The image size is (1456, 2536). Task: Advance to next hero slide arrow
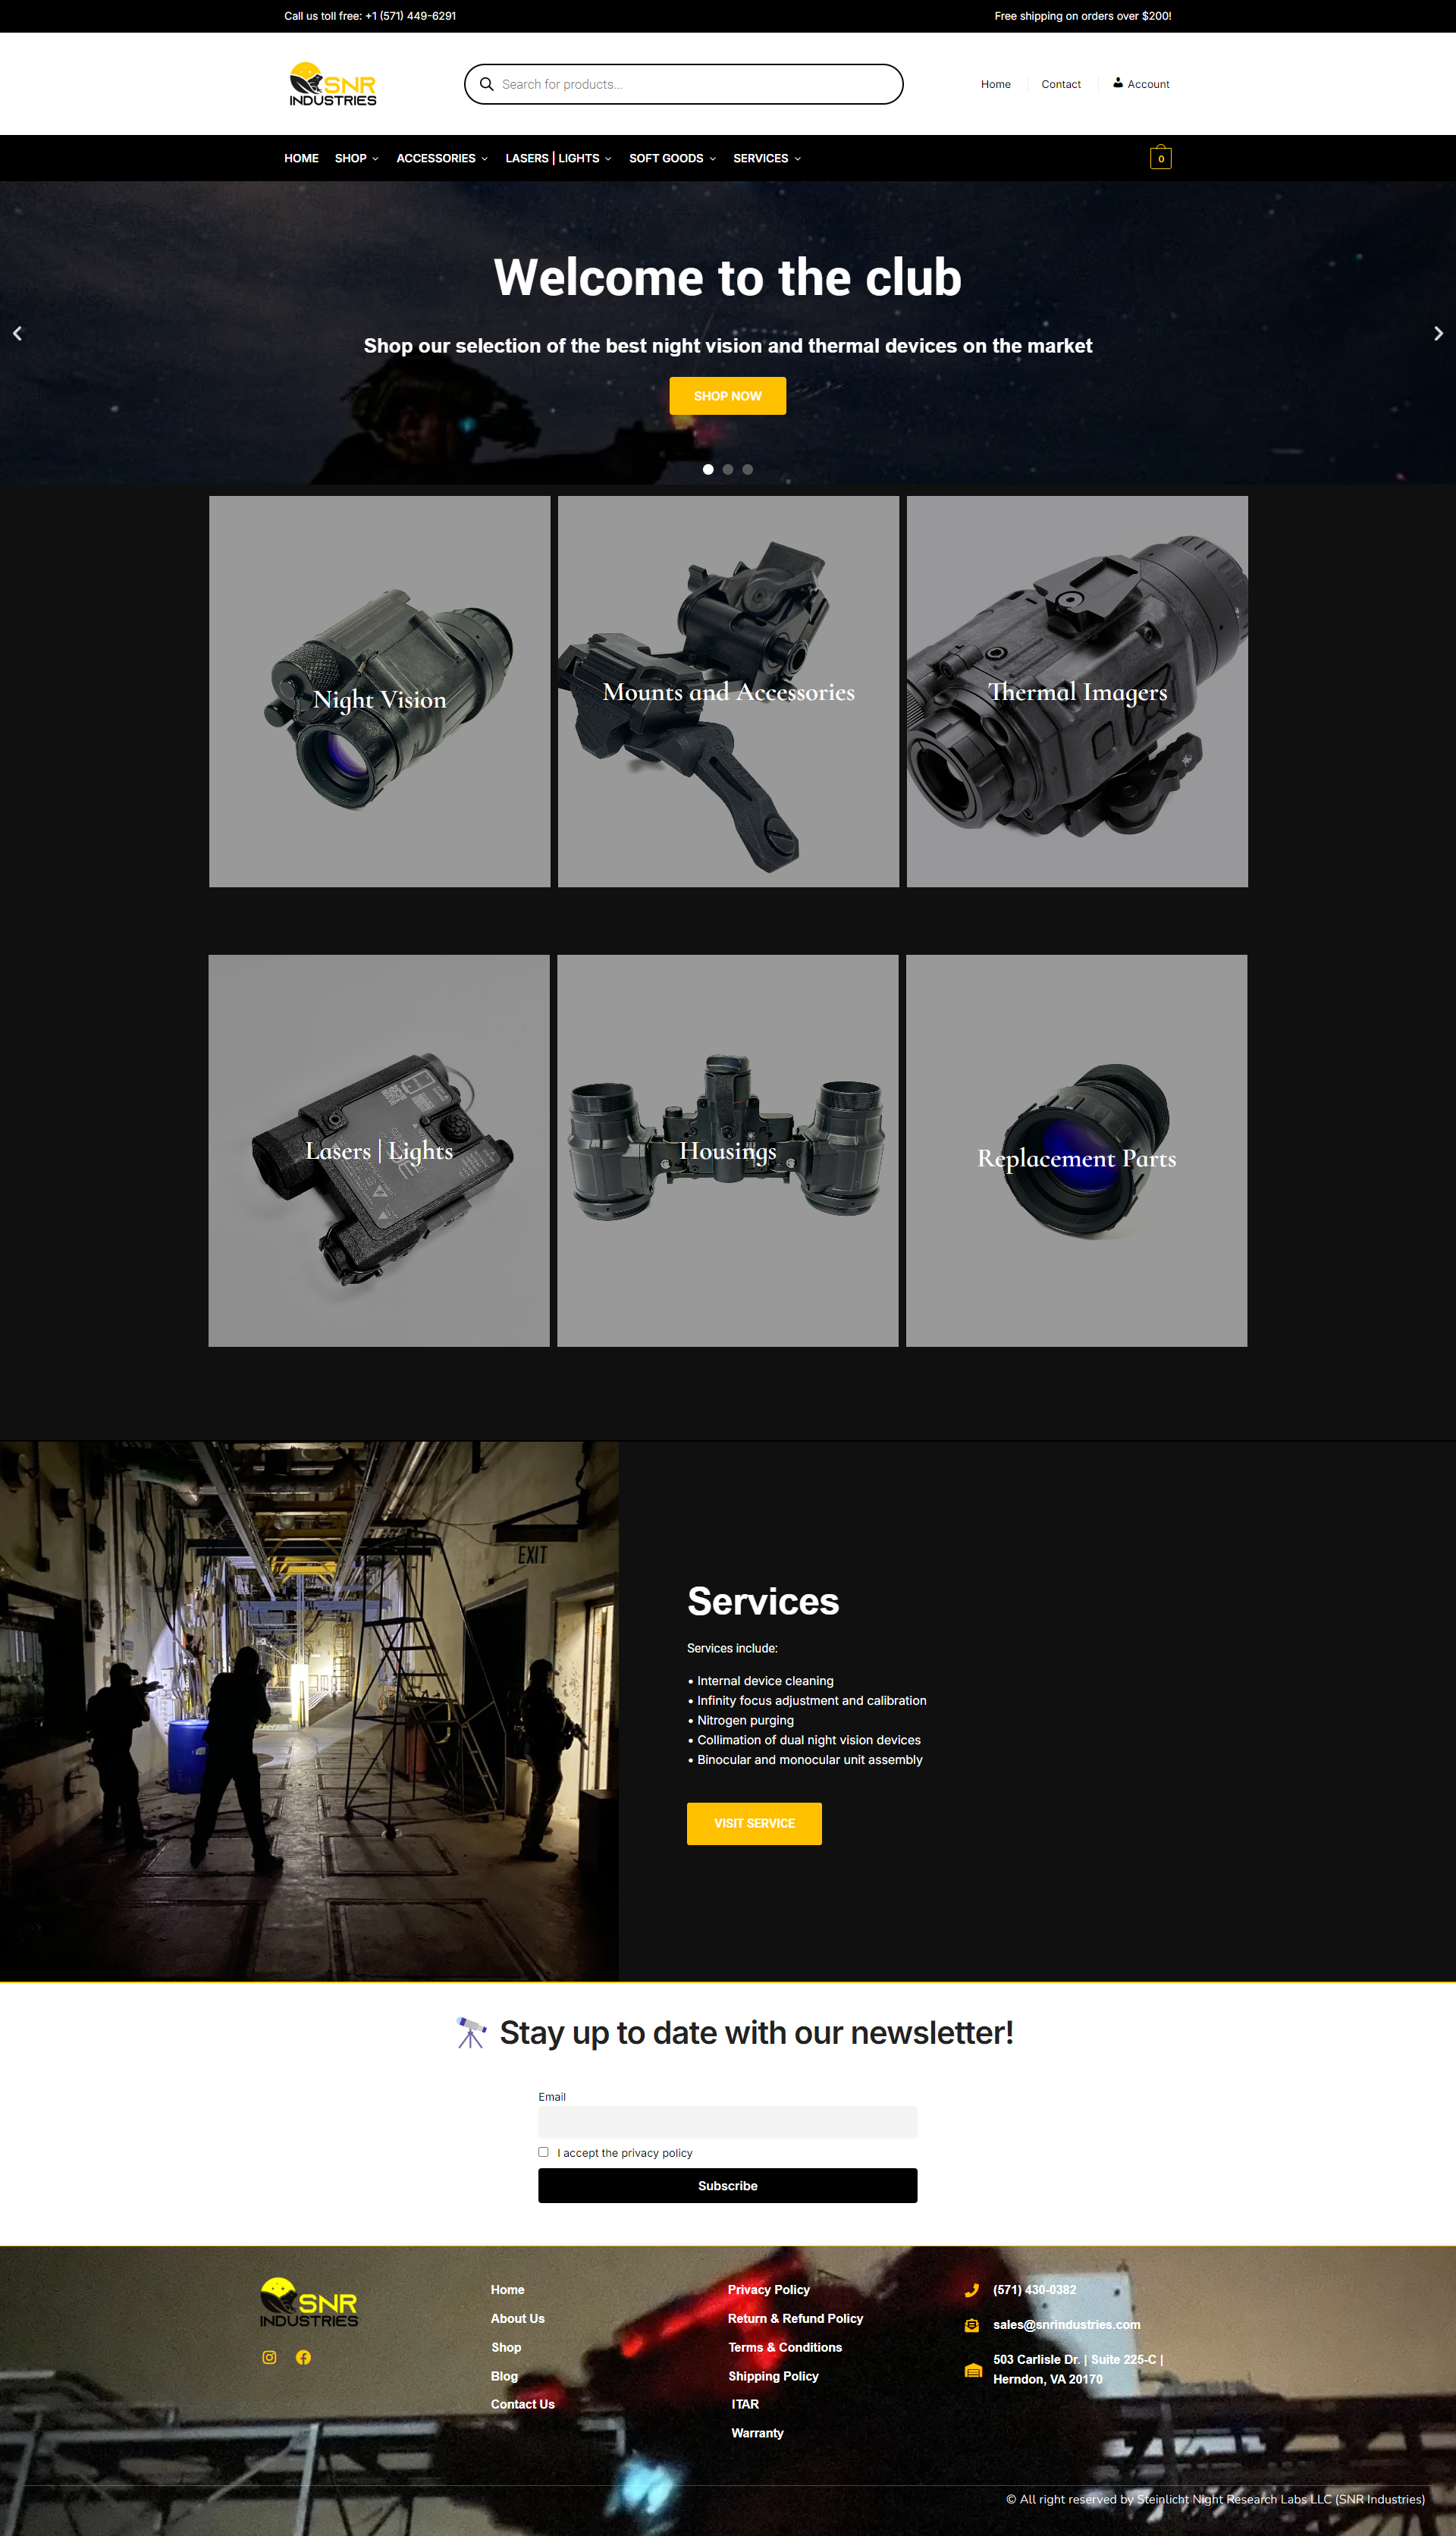pyautogui.click(x=1438, y=333)
